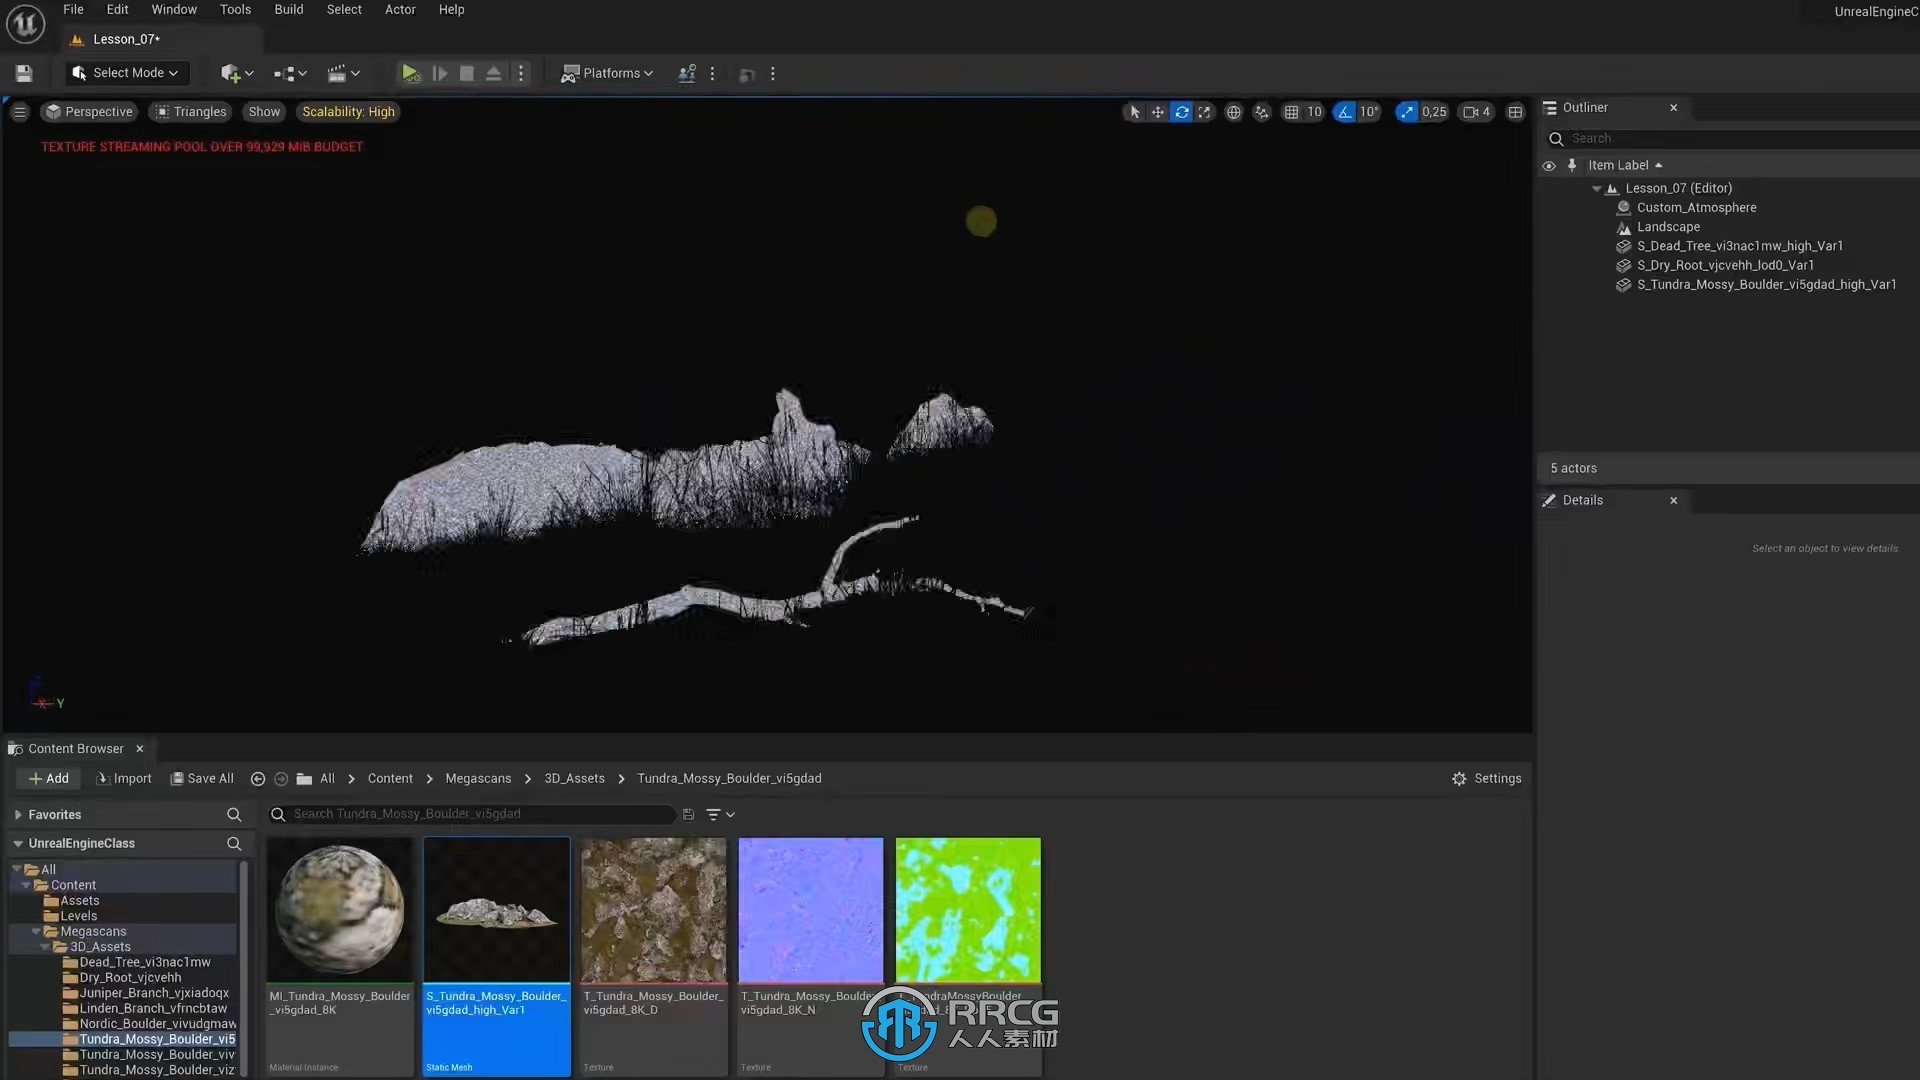Click Save All in the Content Browser
The height and width of the screenshot is (1080, 1920).
[x=202, y=779]
